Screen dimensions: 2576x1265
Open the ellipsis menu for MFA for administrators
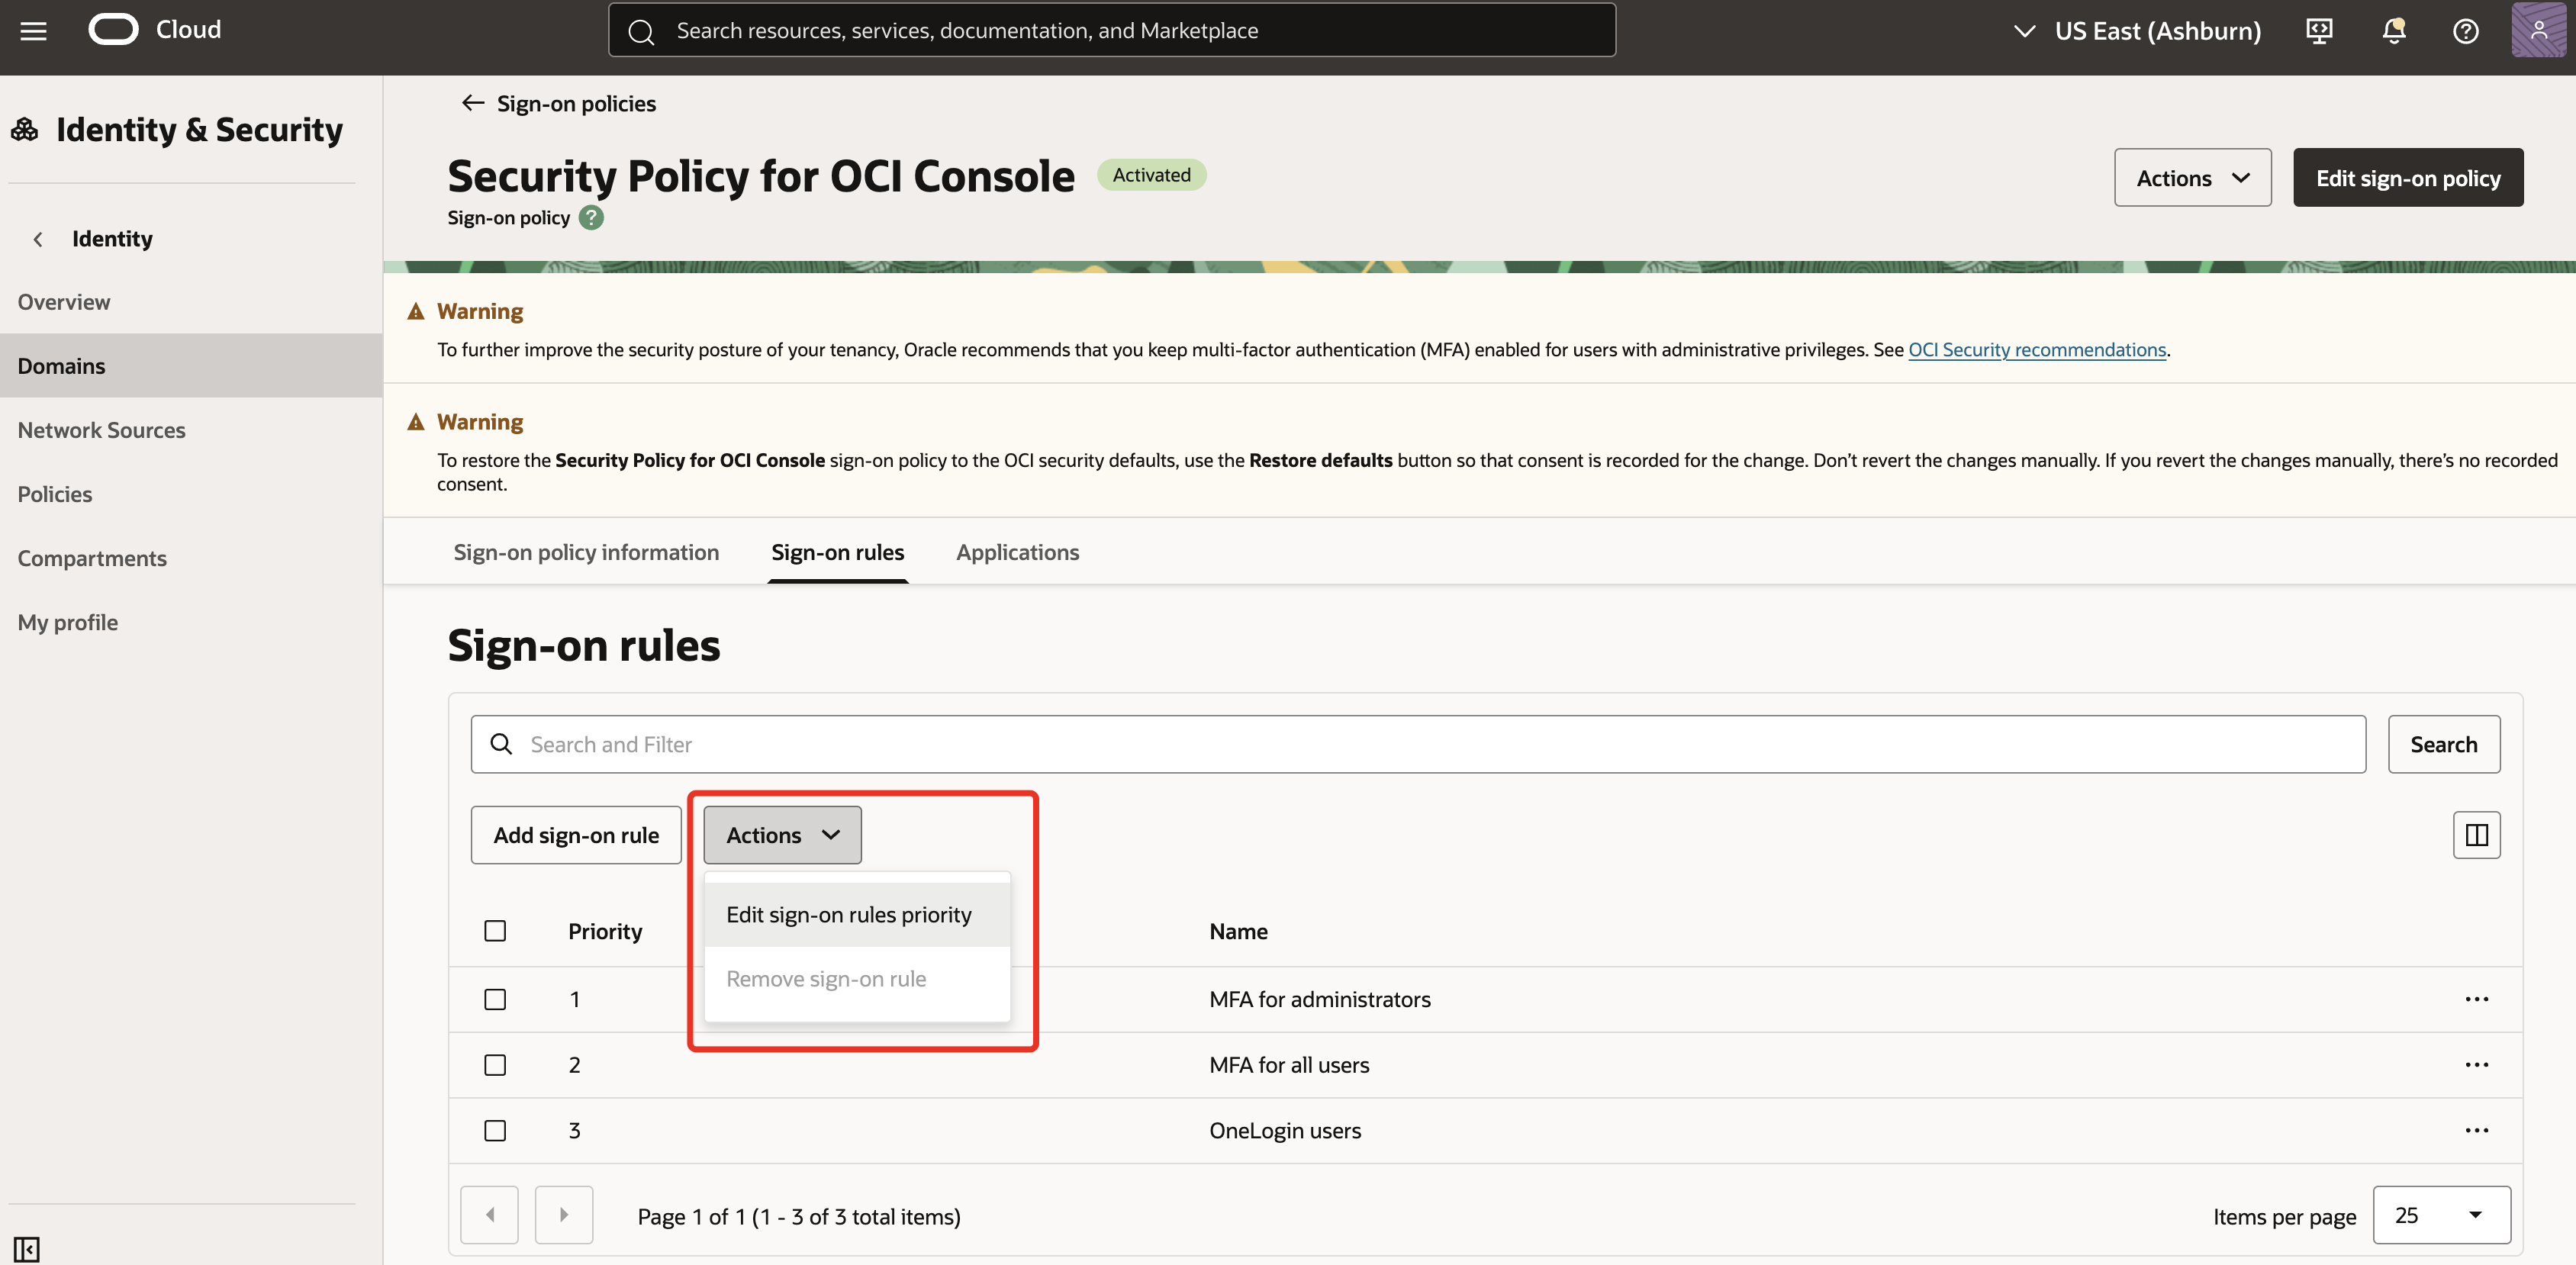[2477, 998]
